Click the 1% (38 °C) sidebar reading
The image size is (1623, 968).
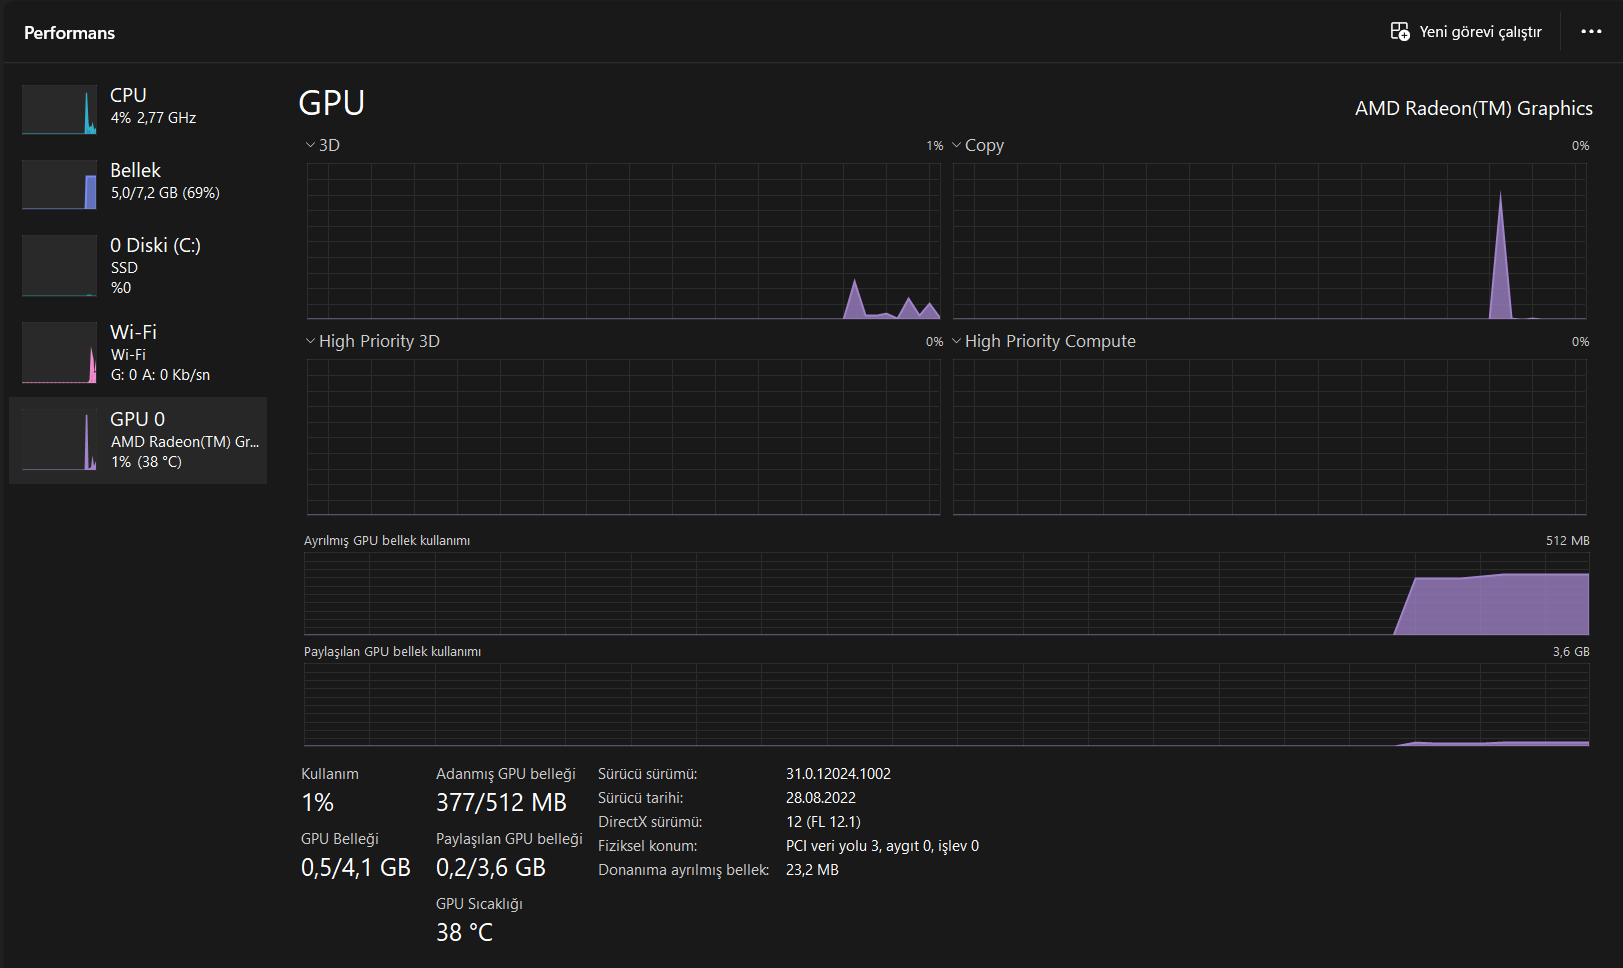pyautogui.click(x=146, y=462)
